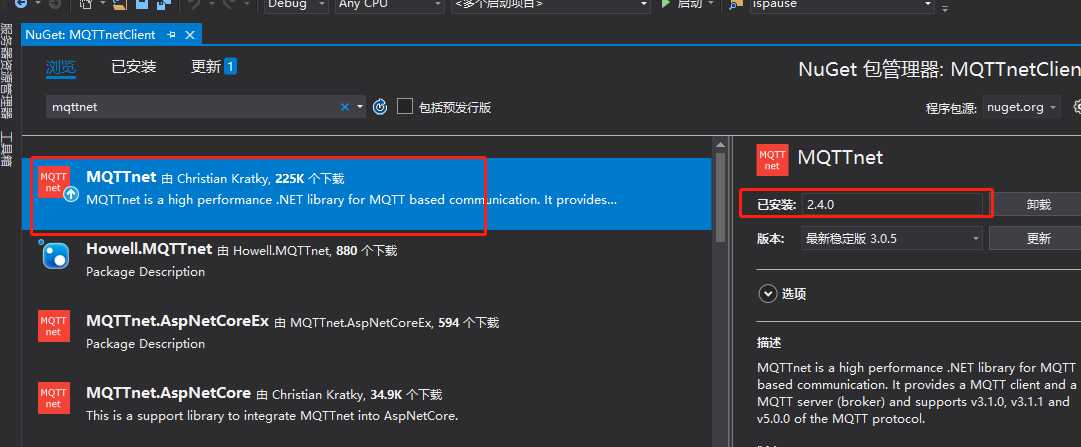This screenshot has width=1081, height=447.
Task: Select the MQTTnet package by Christian Kratky
Action: point(367,195)
